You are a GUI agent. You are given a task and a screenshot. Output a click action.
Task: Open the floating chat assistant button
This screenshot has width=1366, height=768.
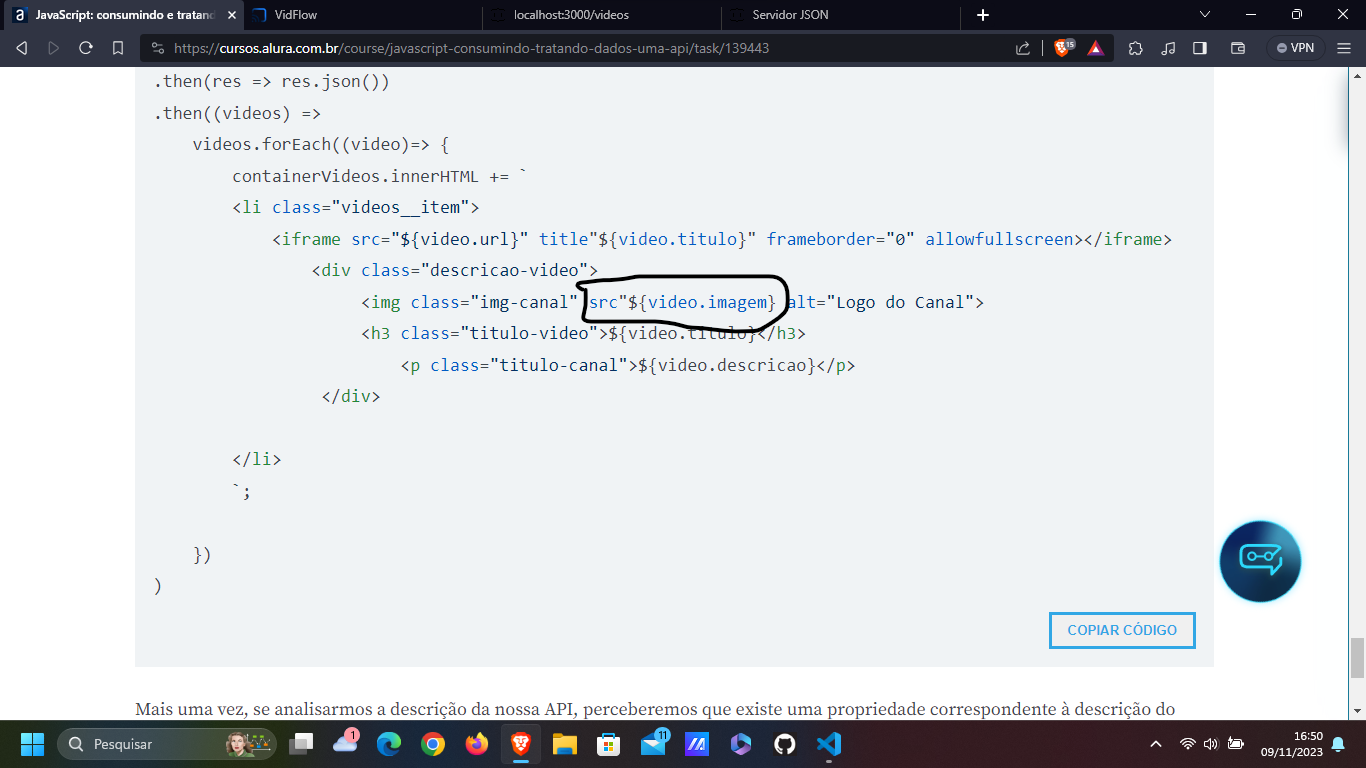pos(1260,561)
